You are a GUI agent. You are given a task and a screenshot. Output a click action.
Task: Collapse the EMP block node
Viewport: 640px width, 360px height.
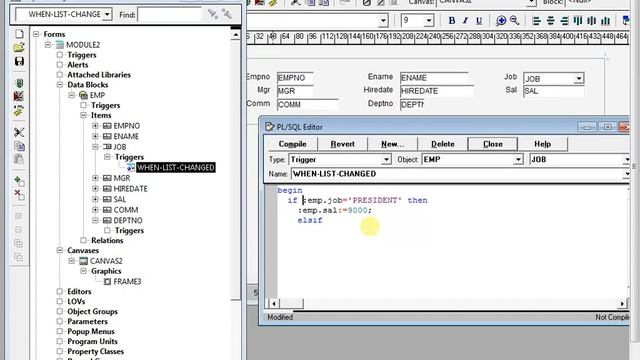tap(71, 95)
